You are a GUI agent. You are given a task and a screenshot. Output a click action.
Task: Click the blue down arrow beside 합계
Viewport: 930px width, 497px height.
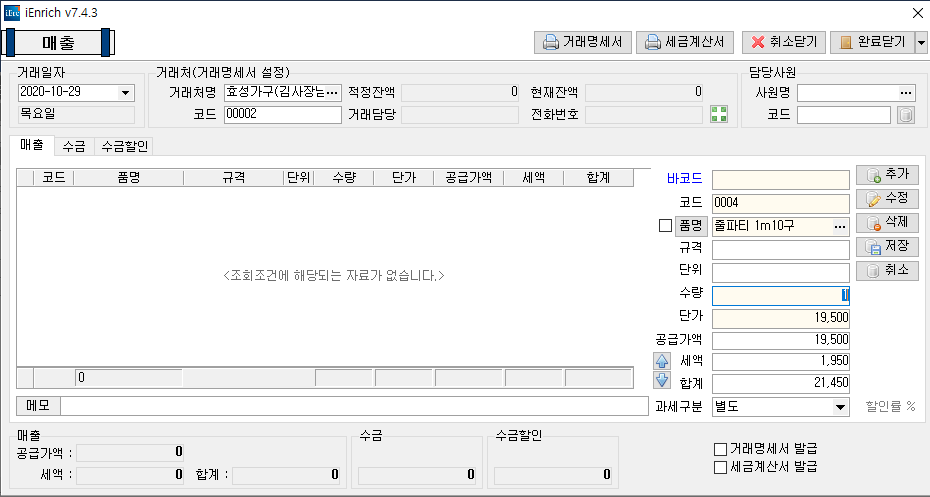click(661, 380)
